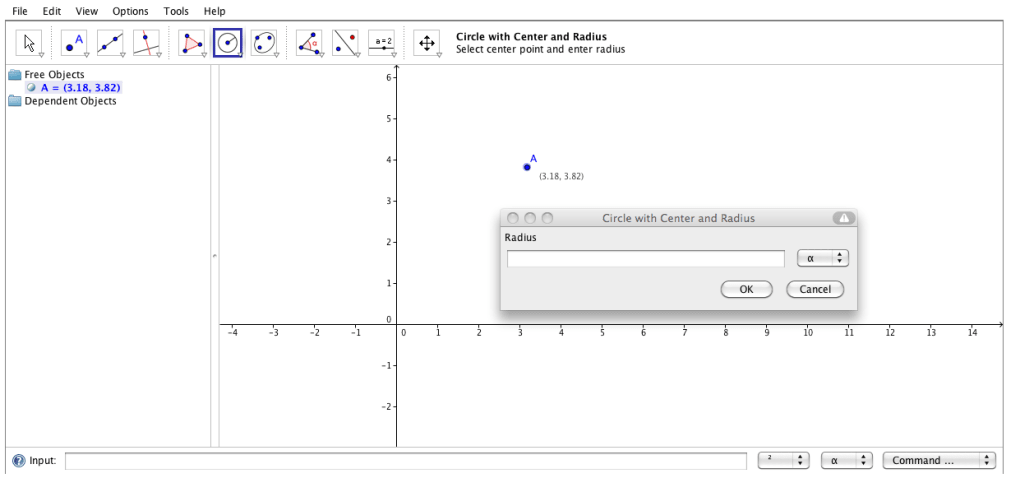Open the Tools menu

[x=176, y=11]
